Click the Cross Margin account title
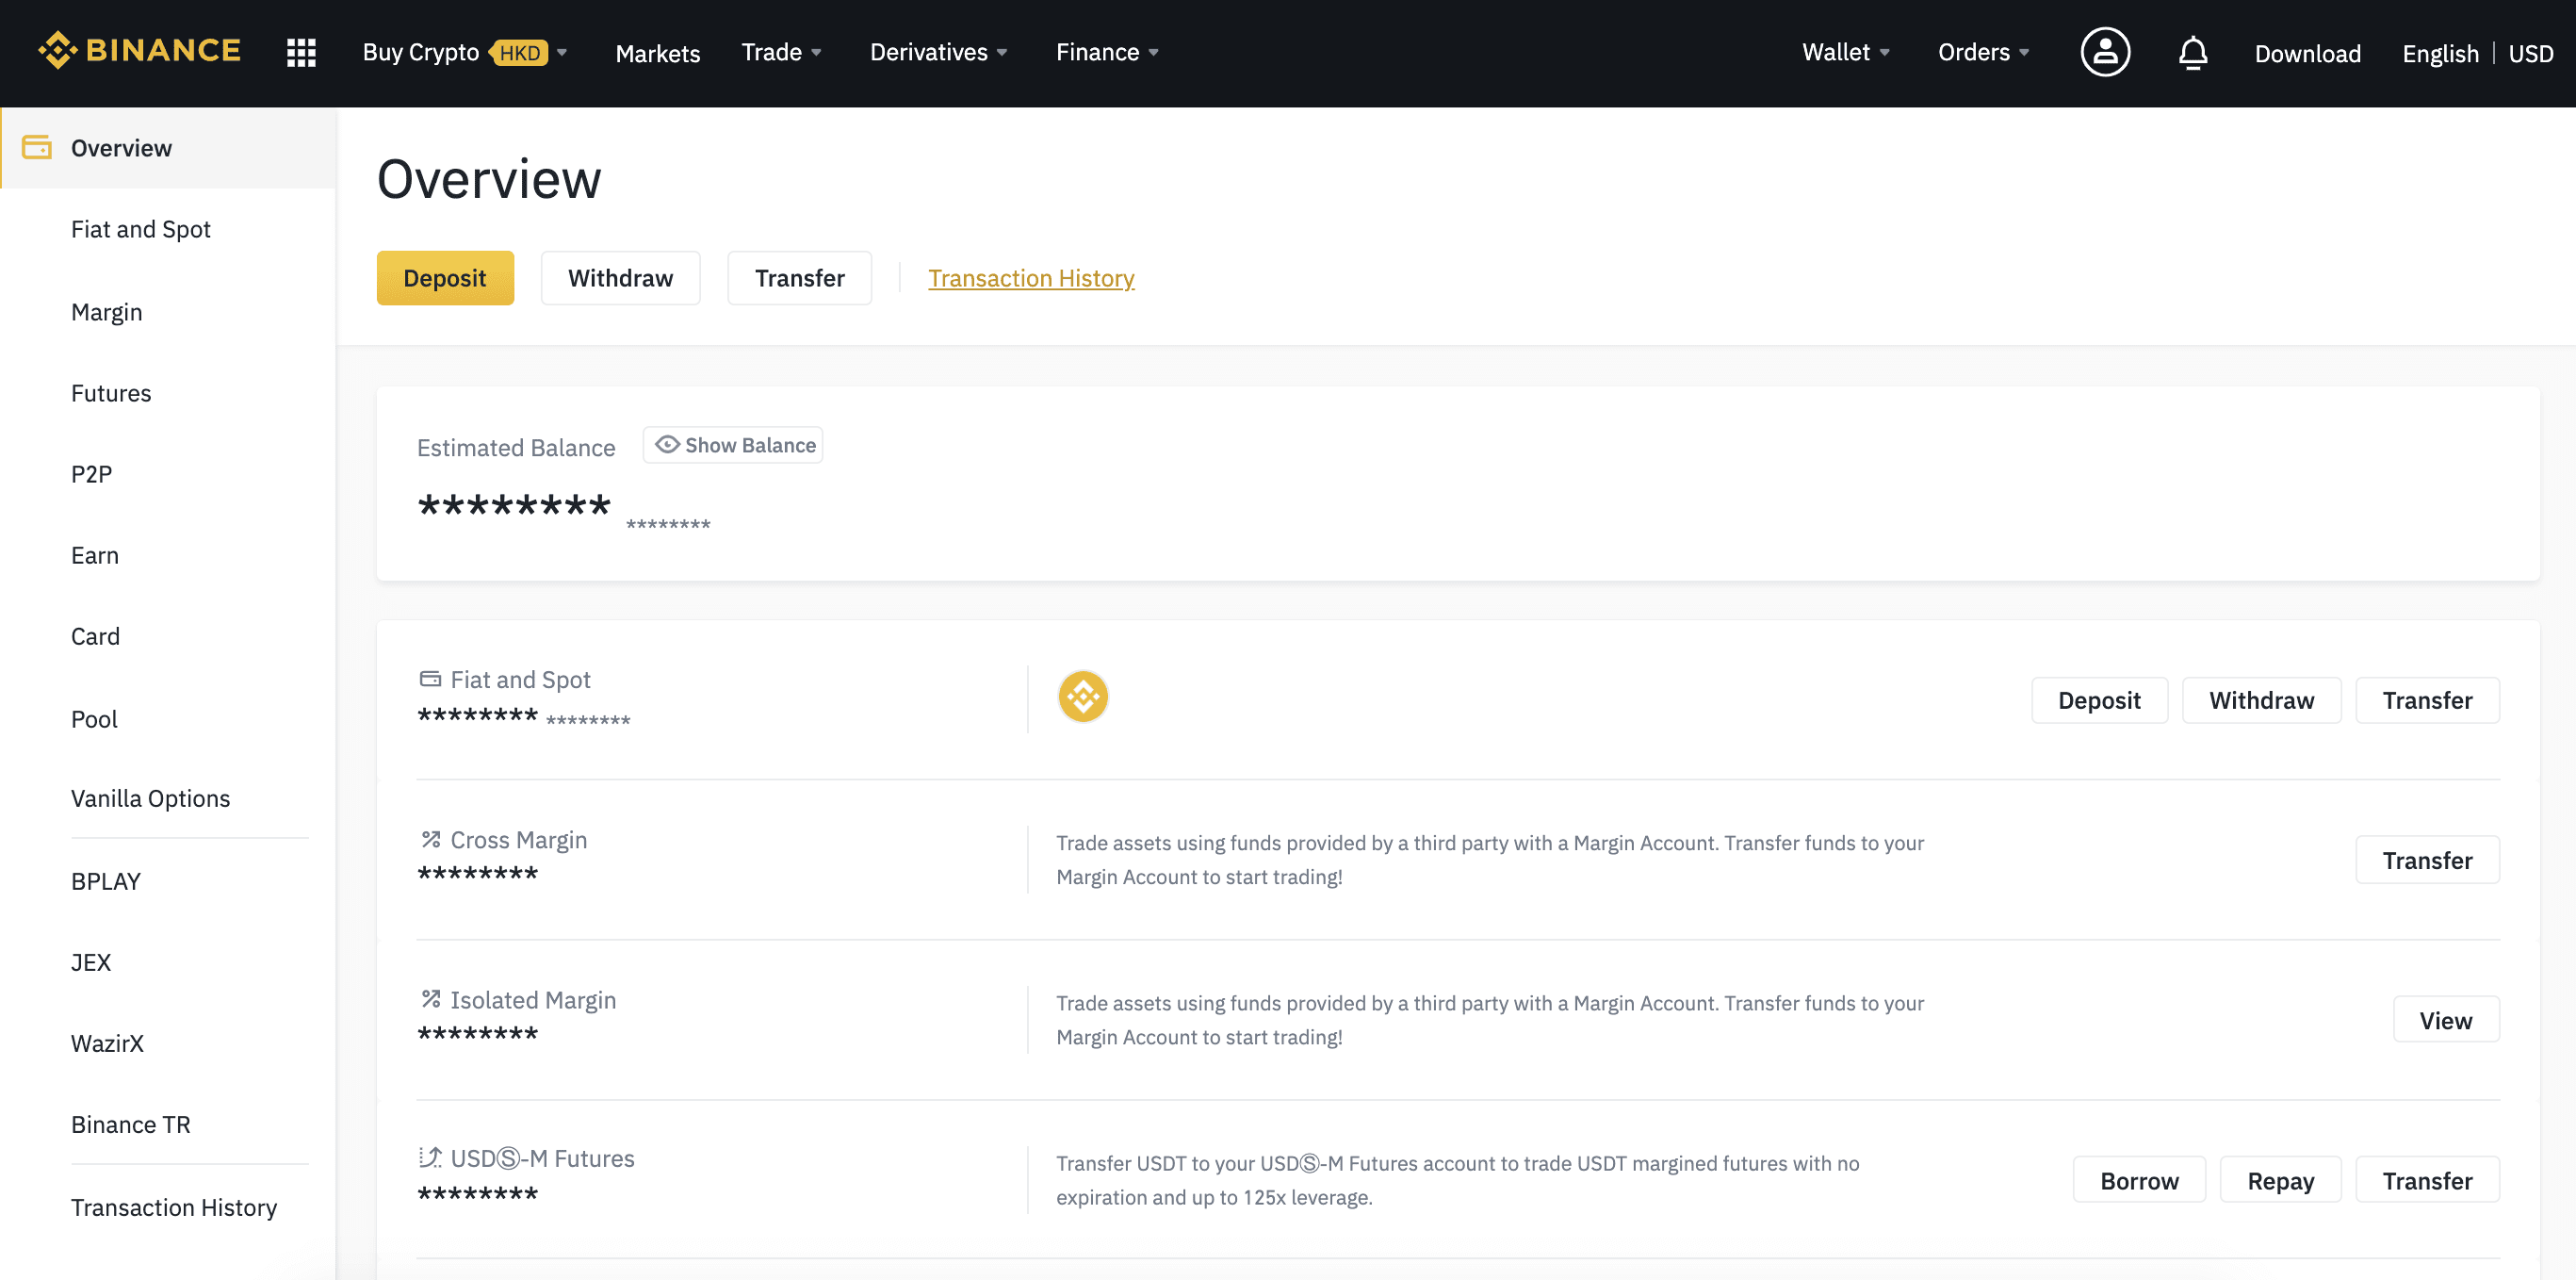2576x1280 pixels. tap(519, 840)
